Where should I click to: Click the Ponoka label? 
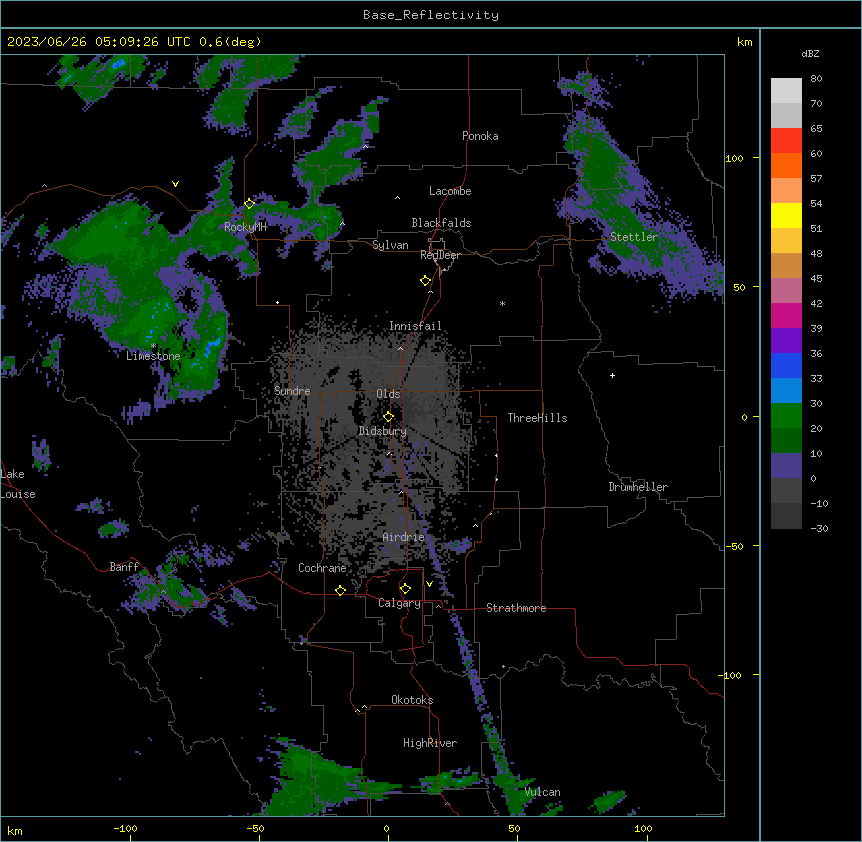tap(480, 136)
